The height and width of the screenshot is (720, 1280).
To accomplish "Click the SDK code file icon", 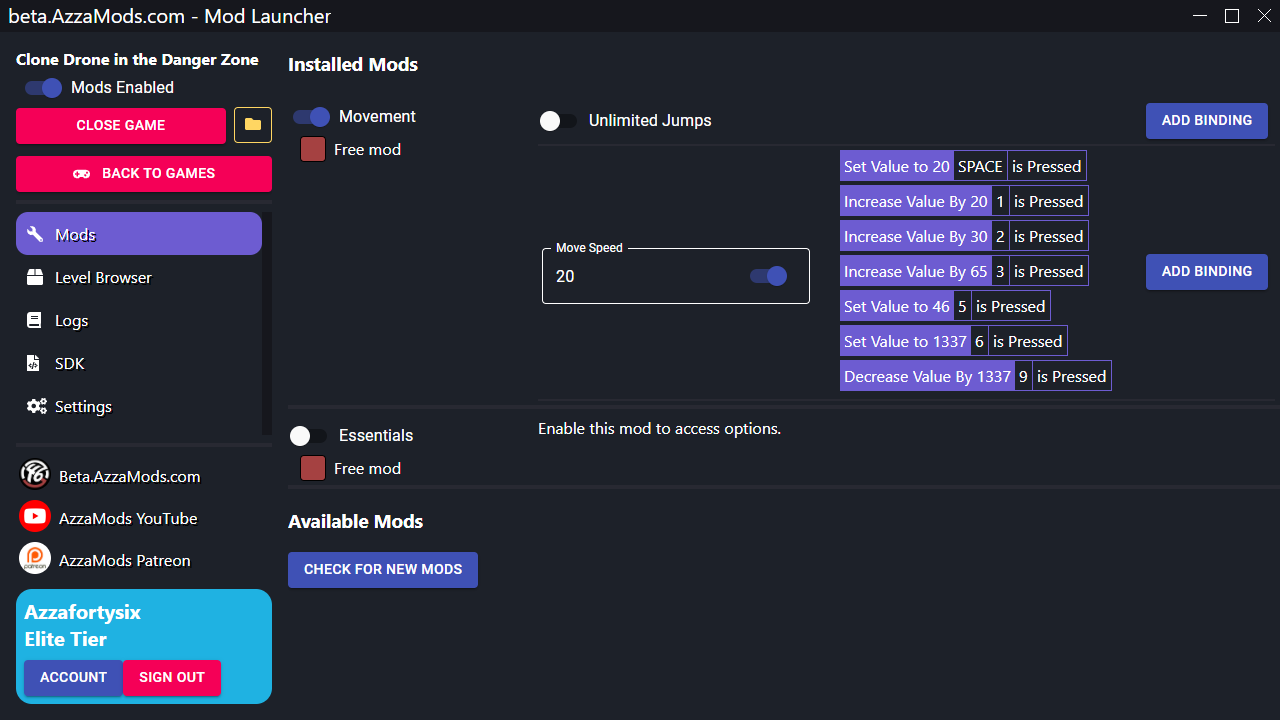I will point(35,363).
